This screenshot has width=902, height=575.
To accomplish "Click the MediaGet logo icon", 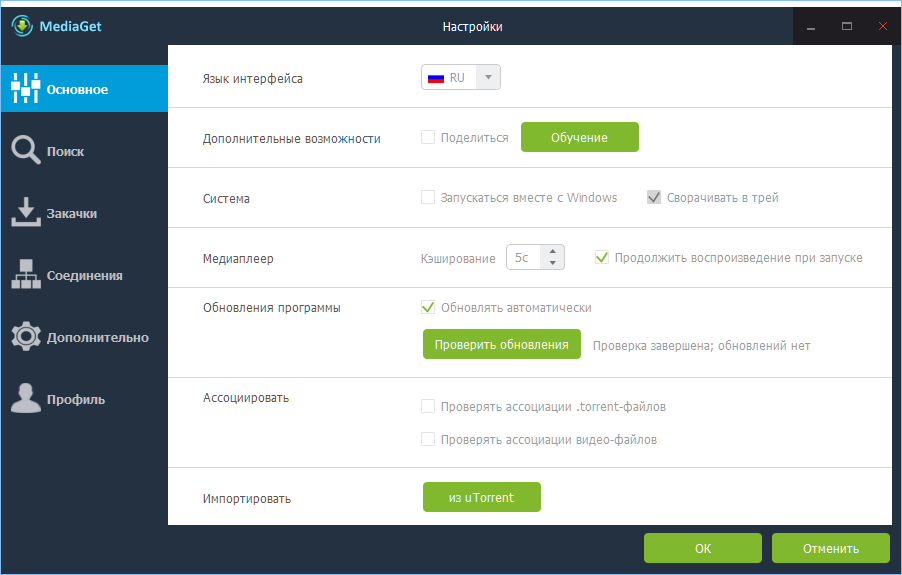I will click(22, 26).
